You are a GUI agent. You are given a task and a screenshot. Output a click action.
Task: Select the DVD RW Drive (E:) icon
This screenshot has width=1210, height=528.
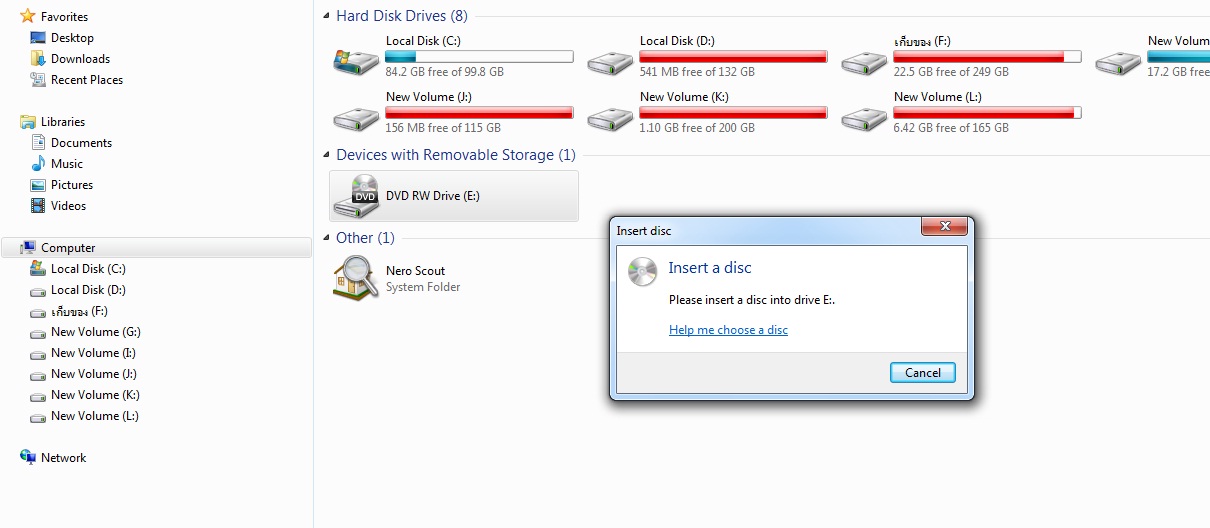[x=356, y=196]
